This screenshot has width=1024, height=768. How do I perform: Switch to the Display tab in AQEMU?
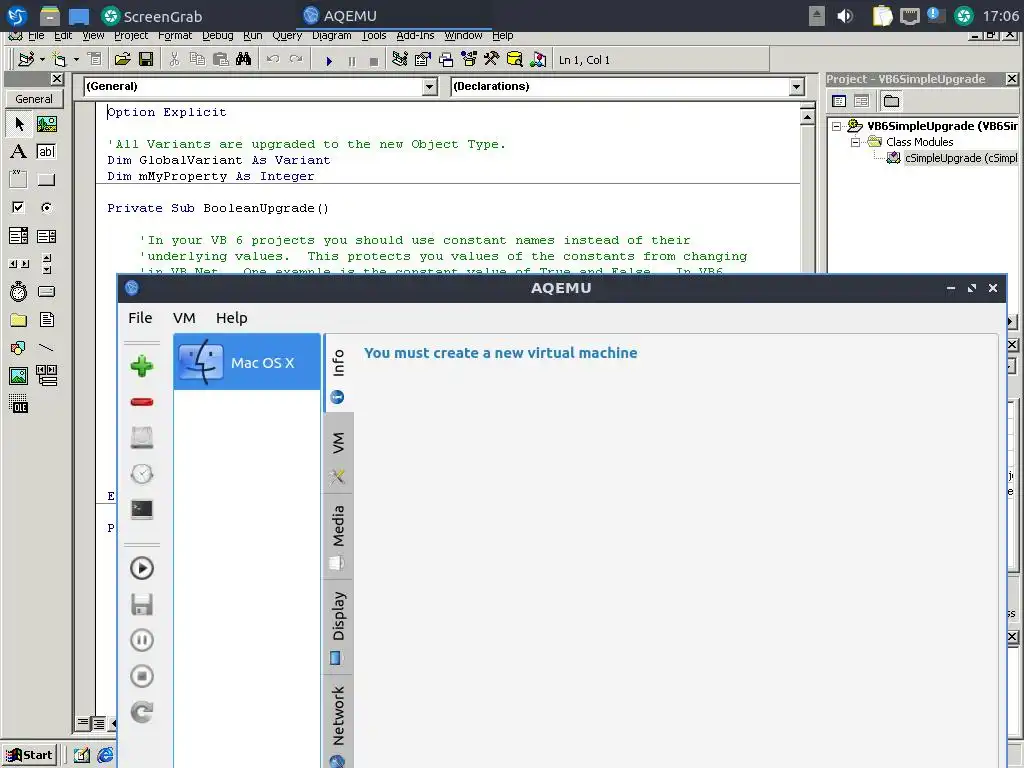tap(338, 627)
